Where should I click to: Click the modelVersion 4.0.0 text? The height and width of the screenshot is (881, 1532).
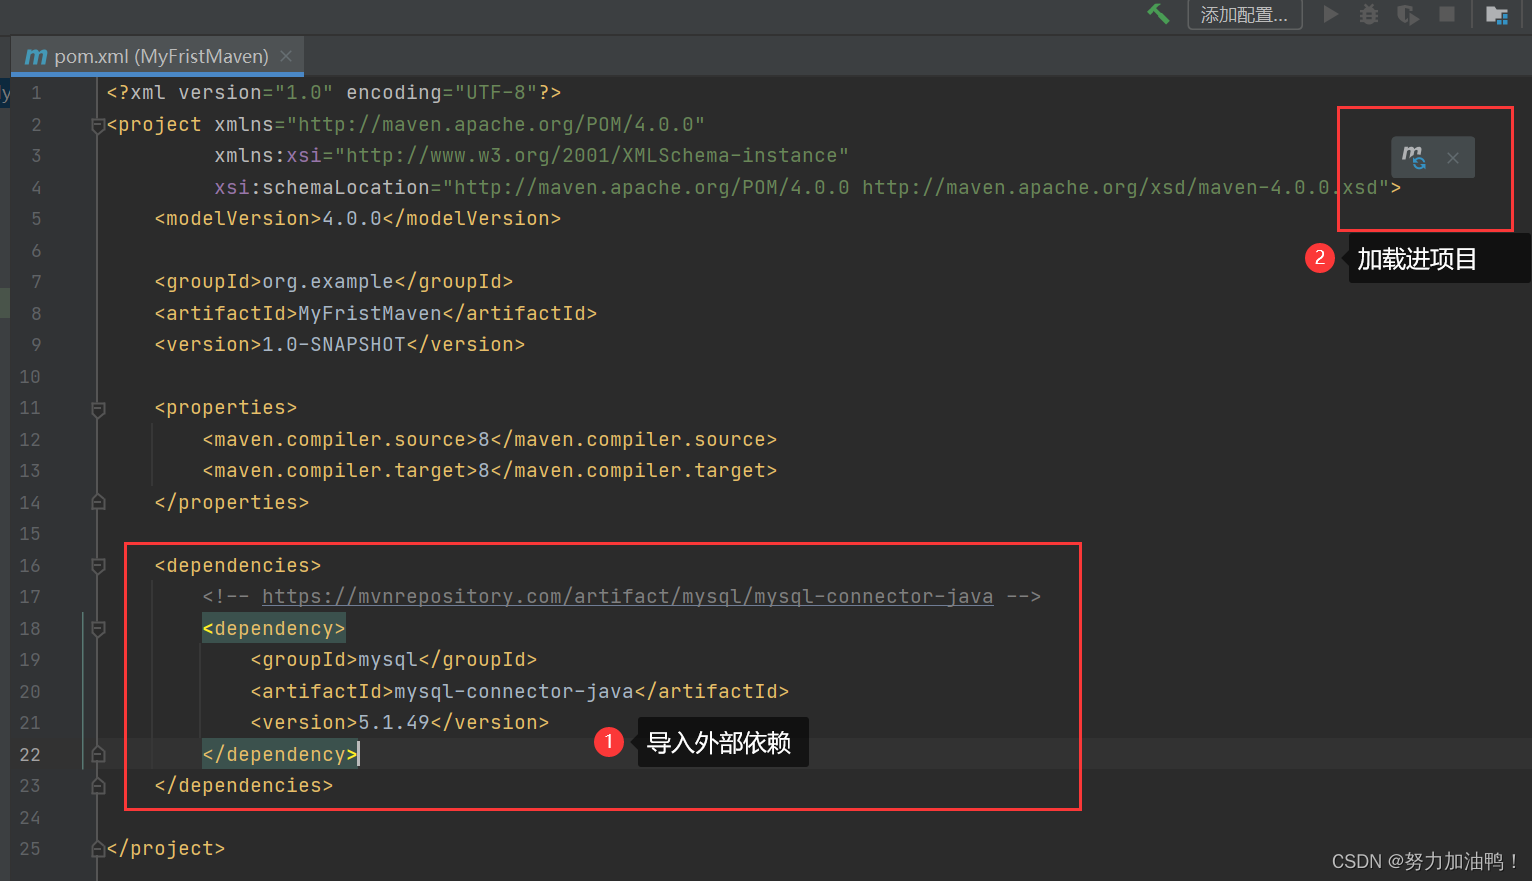pyautogui.click(x=357, y=219)
